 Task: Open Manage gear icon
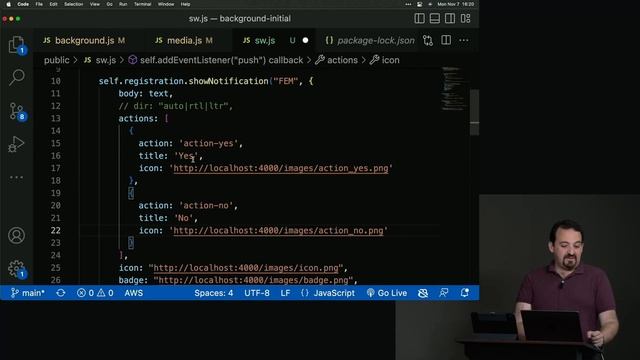tap(17, 269)
